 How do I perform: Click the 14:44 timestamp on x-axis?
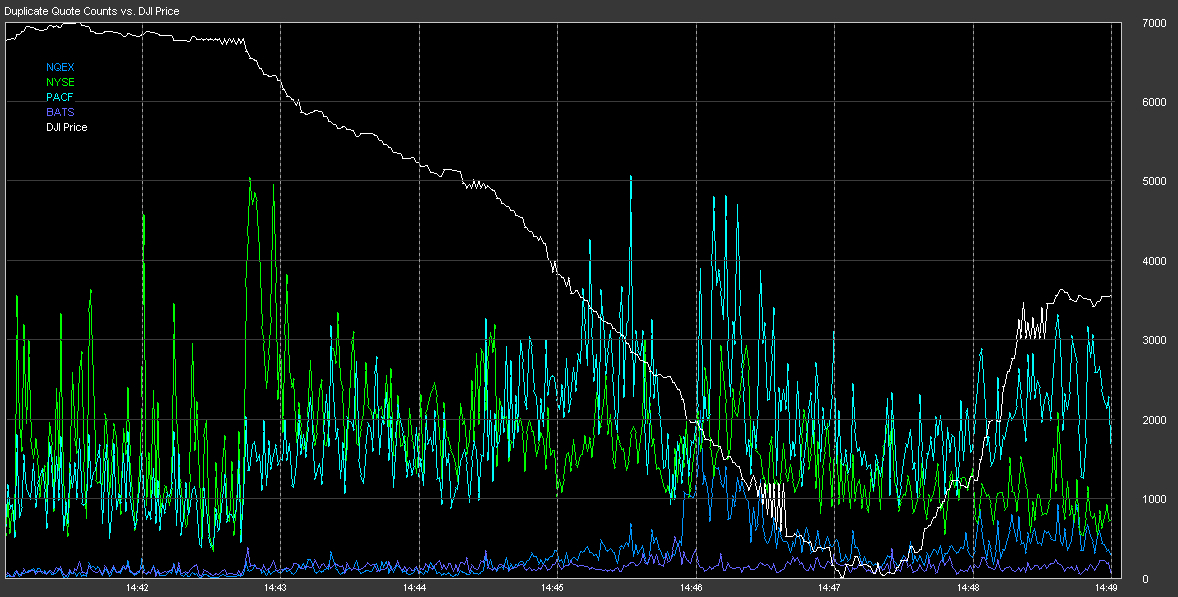click(413, 589)
